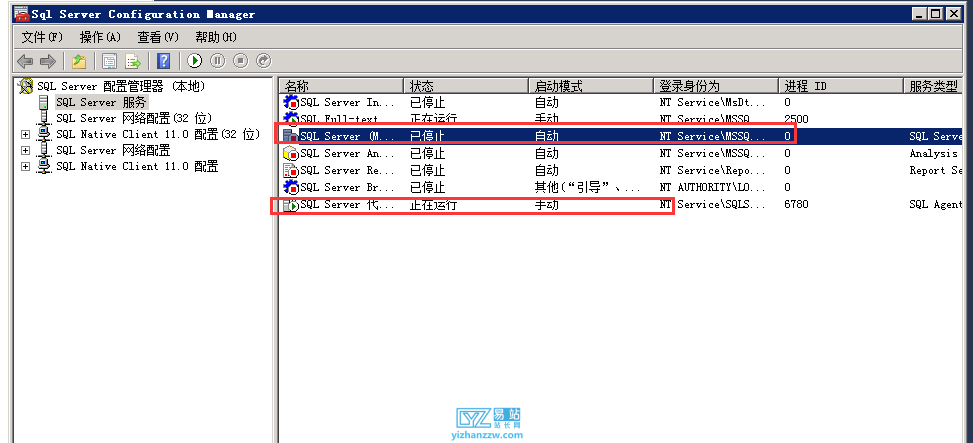Screen dimensions: 973x443
Task: Open the 操作(A) menu
Action: (x=100, y=37)
